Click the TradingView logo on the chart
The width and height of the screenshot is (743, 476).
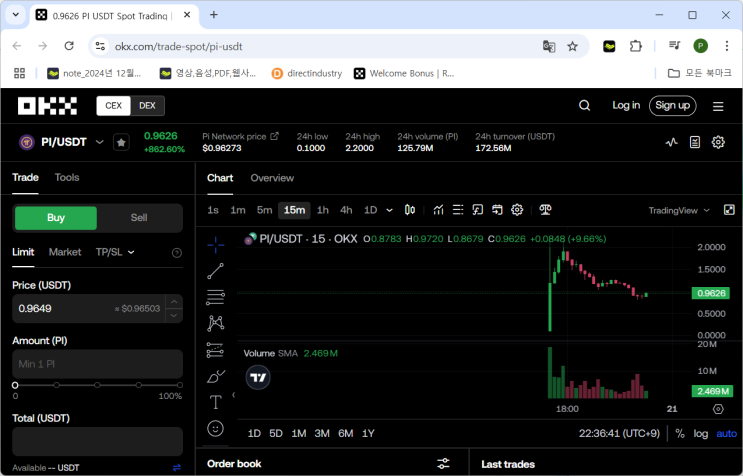(x=258, y=377)
